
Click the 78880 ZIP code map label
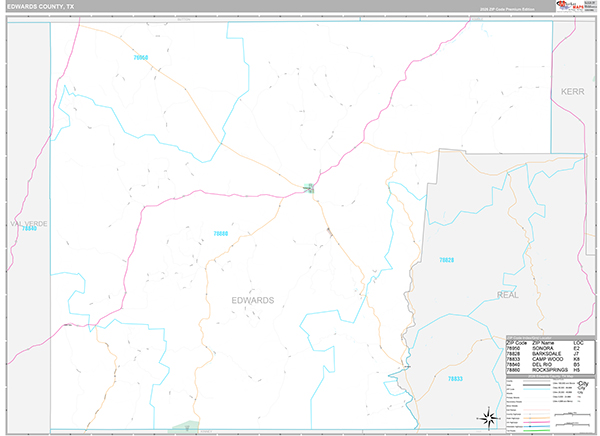click(220, 234)
